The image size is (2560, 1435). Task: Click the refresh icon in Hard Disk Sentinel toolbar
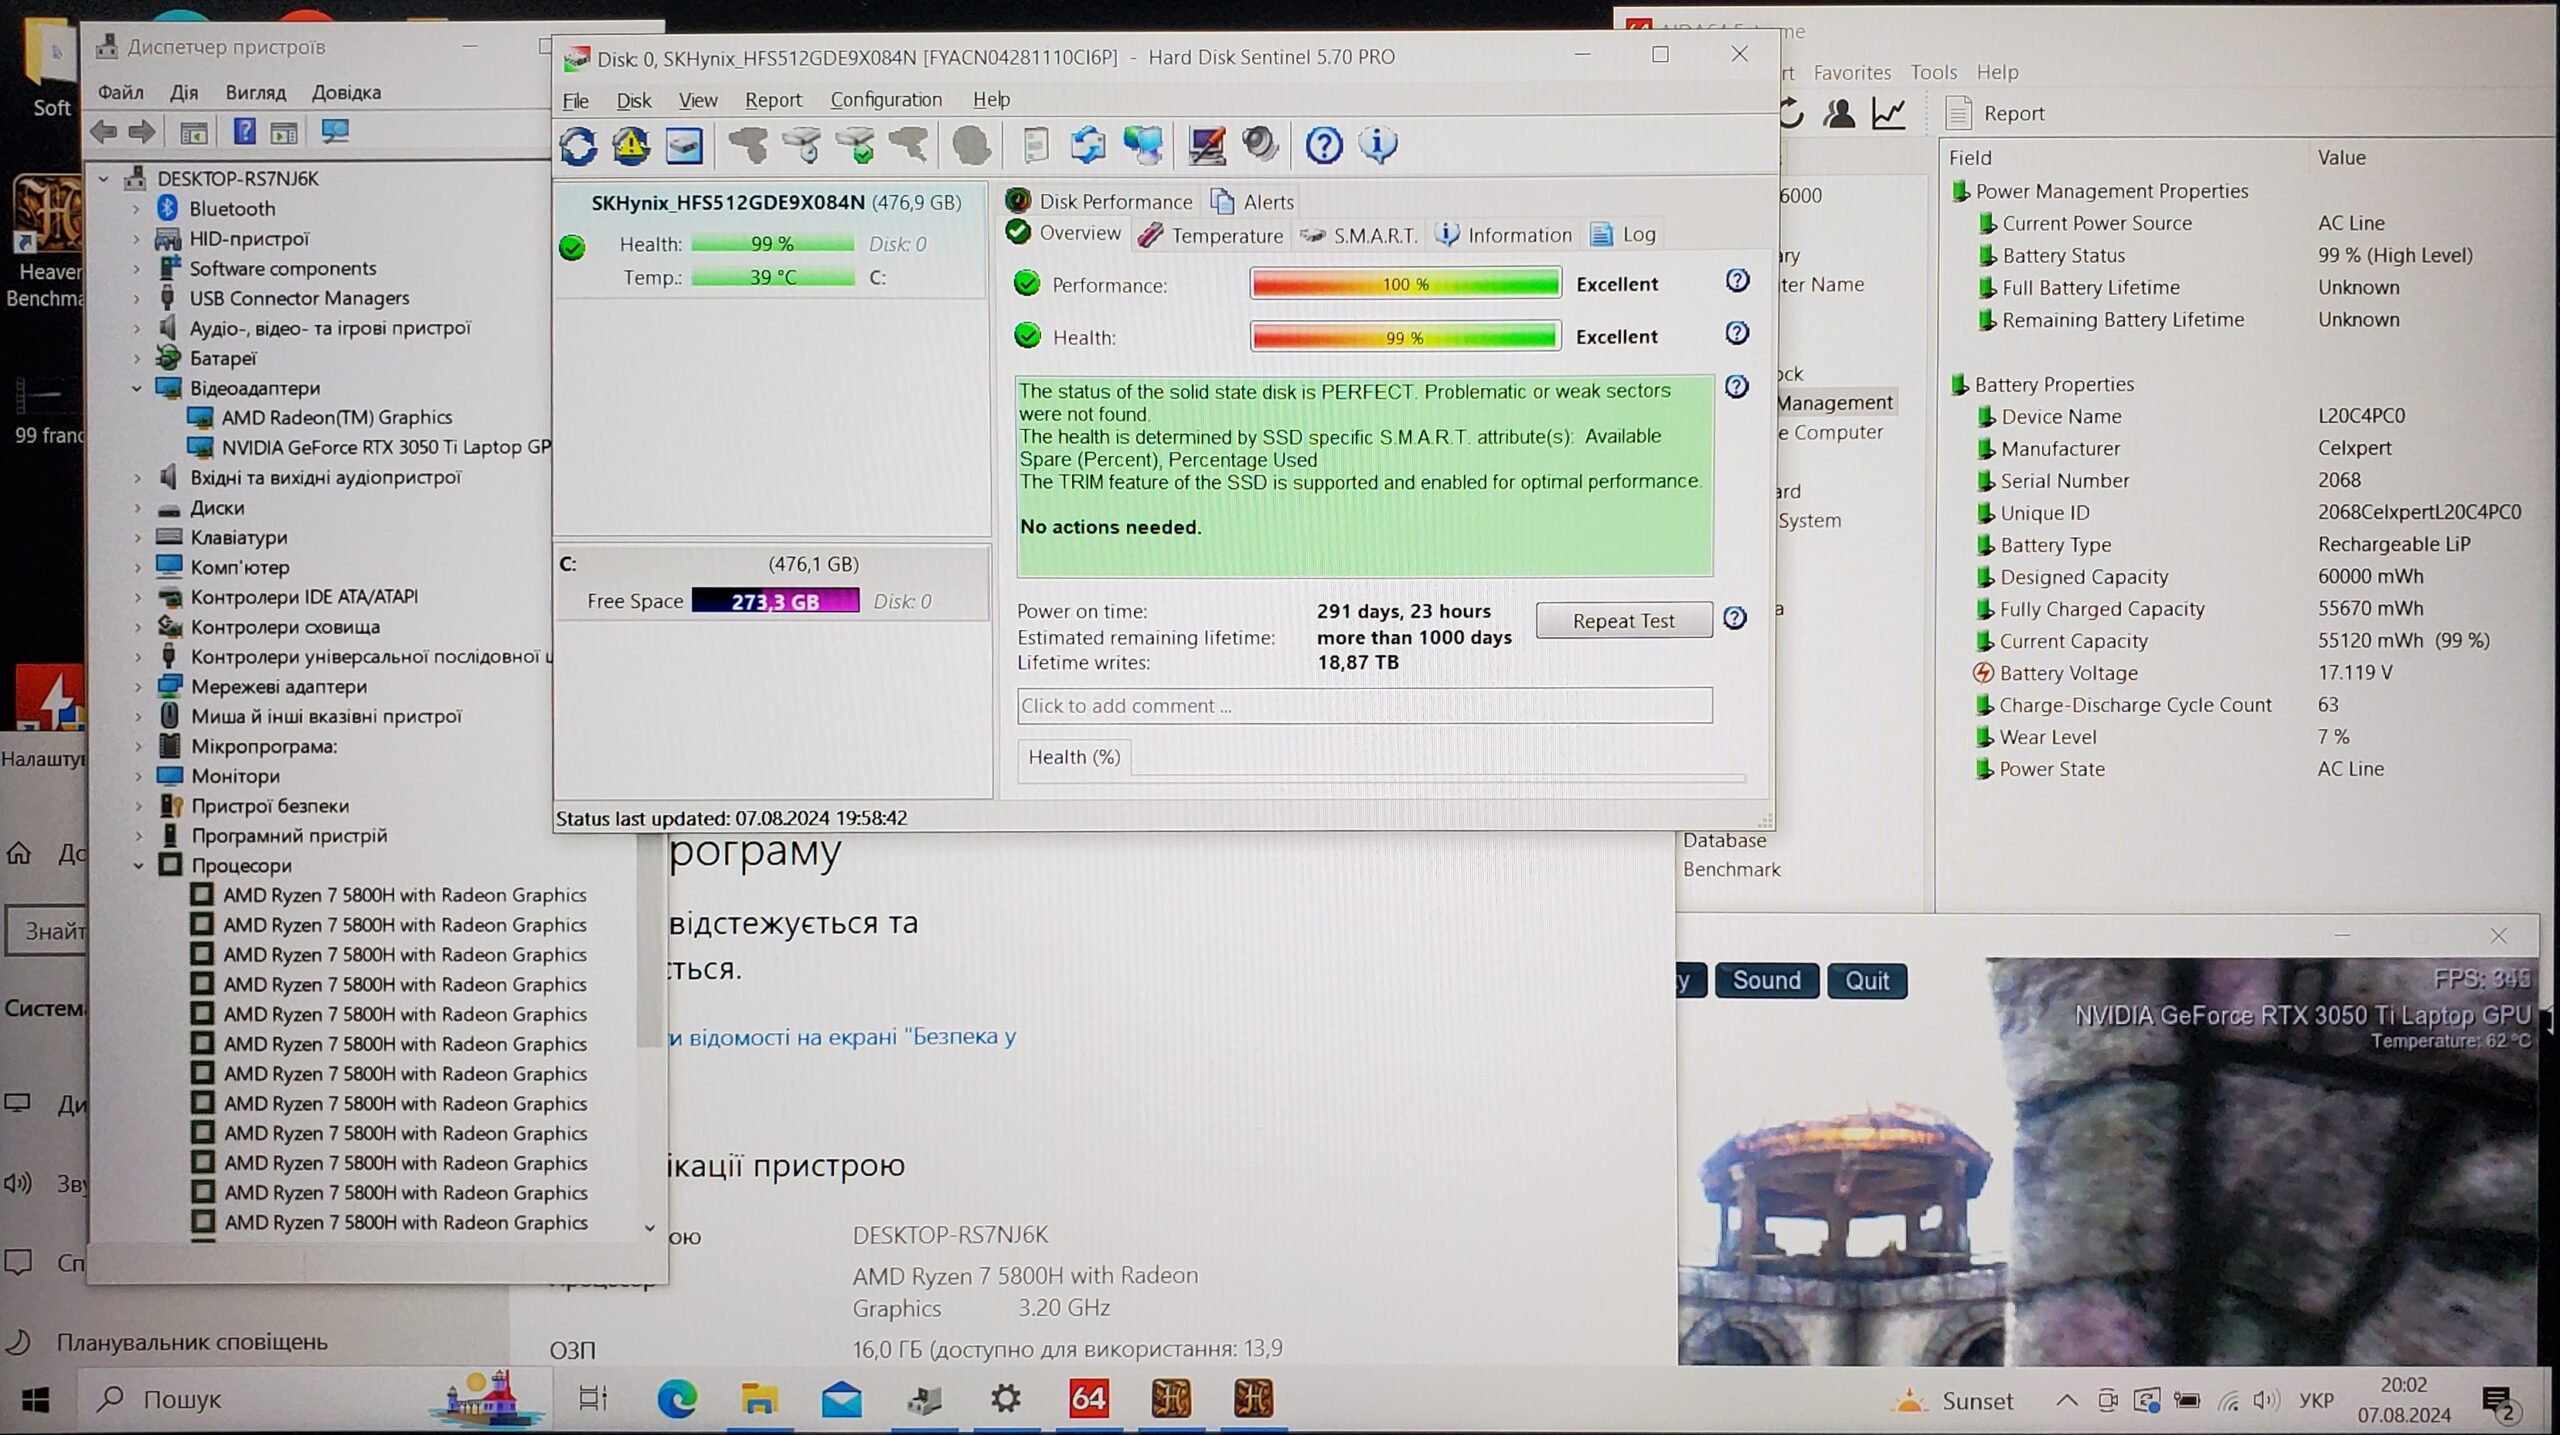click(x=578, y=146)
